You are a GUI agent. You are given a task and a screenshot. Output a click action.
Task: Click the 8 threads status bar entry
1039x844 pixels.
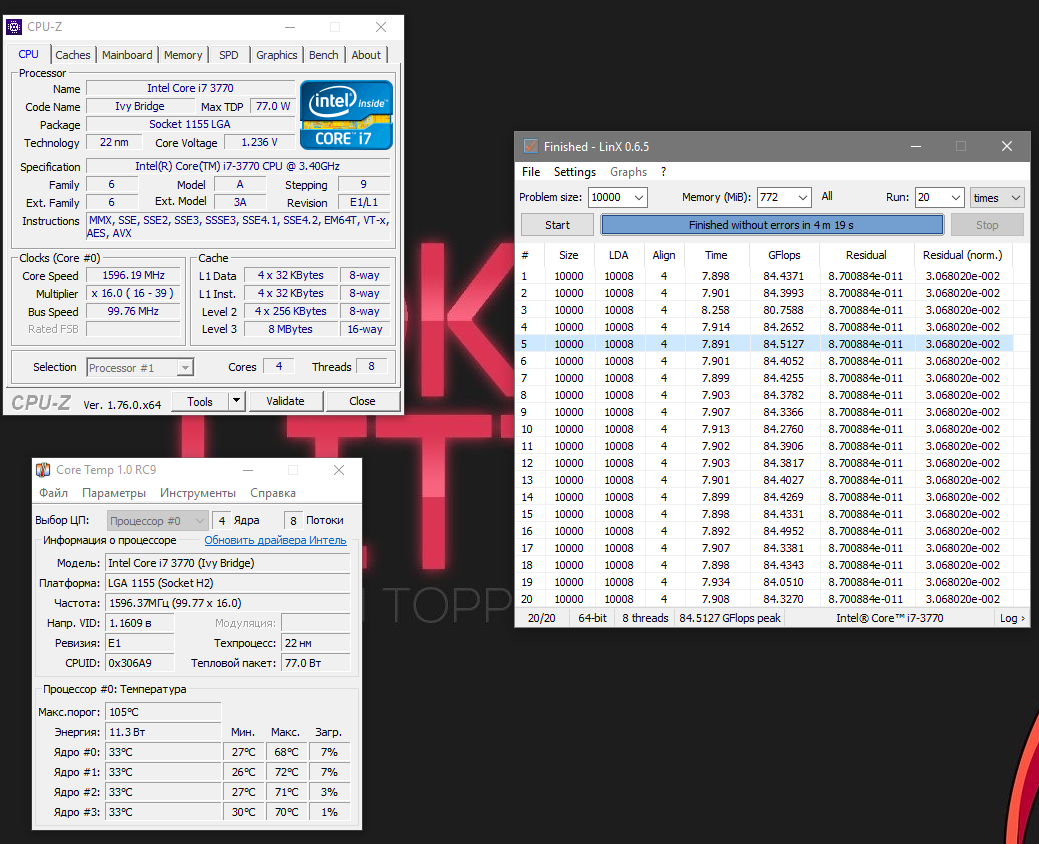click(645, 618)
